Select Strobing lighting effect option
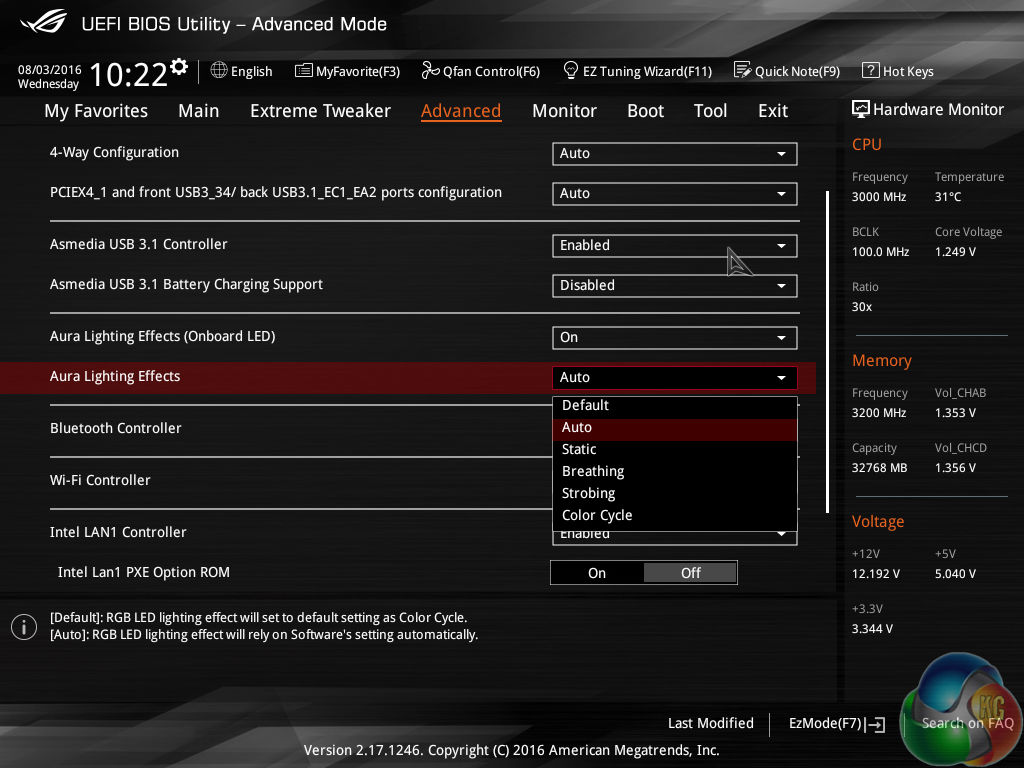The width and height of the screenshot is (1024, 768). click(x=675, y=493)
